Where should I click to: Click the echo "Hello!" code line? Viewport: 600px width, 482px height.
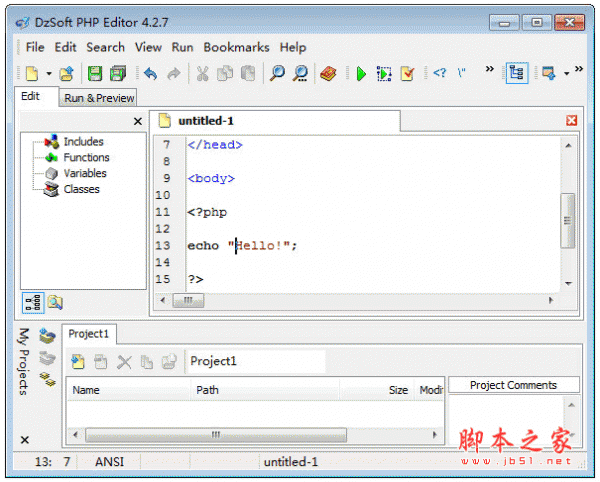pos(242,246)
